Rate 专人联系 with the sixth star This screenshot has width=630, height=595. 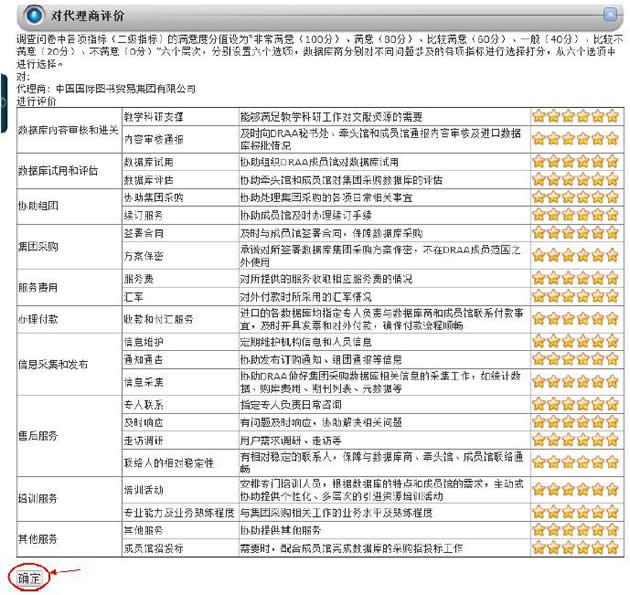tap(612, 402)
